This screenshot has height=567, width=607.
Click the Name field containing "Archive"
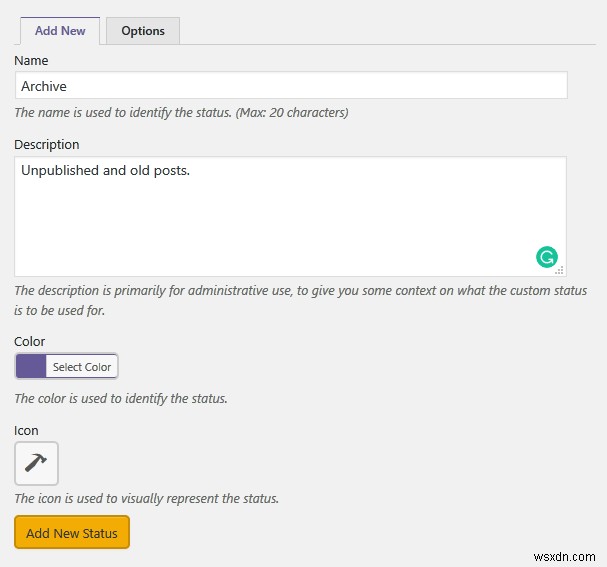pyautogui.click(x=290, y=86)
